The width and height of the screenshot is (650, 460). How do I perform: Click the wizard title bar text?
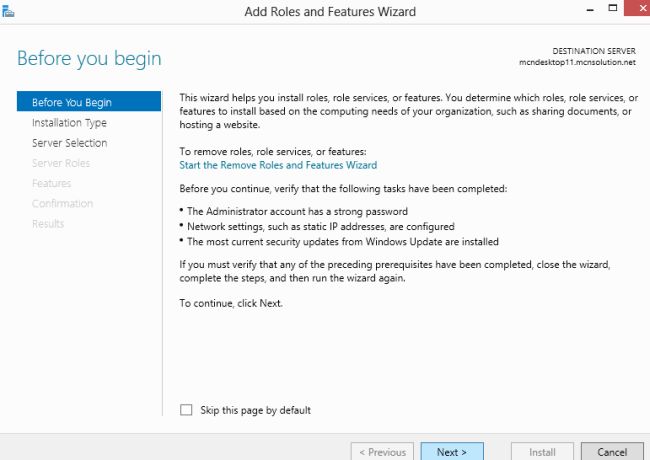click(330, 12)
